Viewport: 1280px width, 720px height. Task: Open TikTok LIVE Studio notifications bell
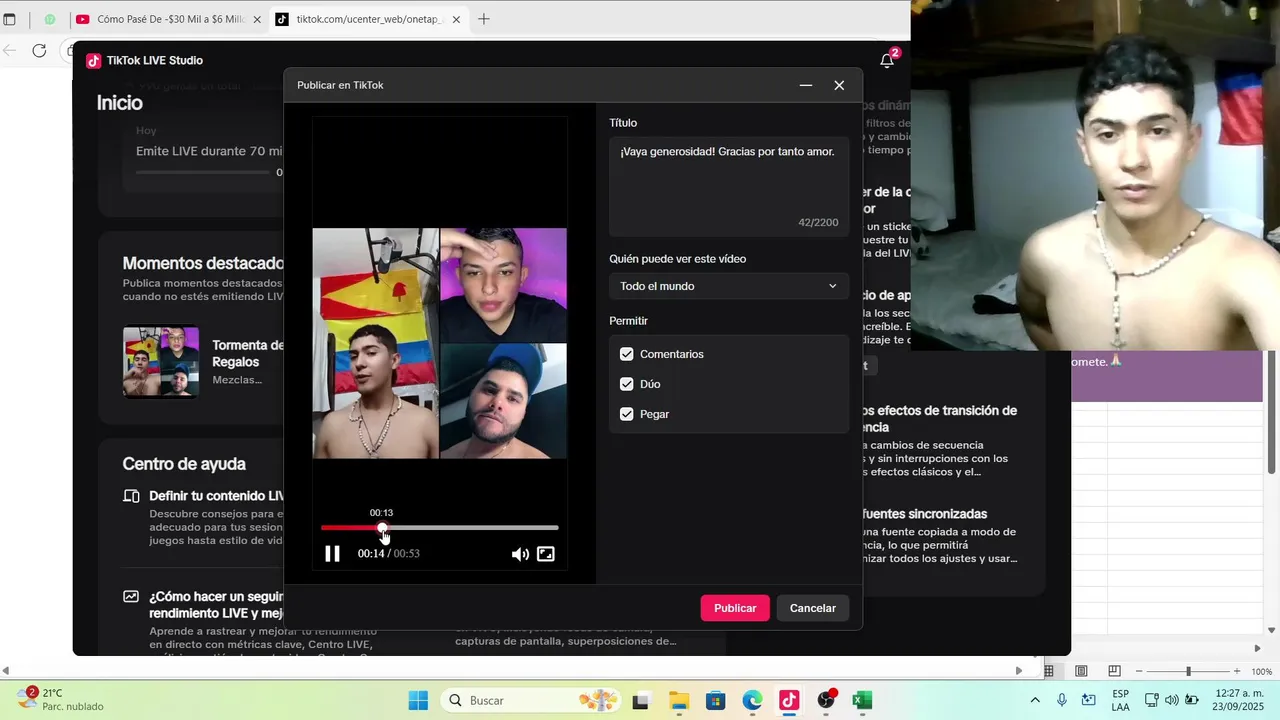887,61
